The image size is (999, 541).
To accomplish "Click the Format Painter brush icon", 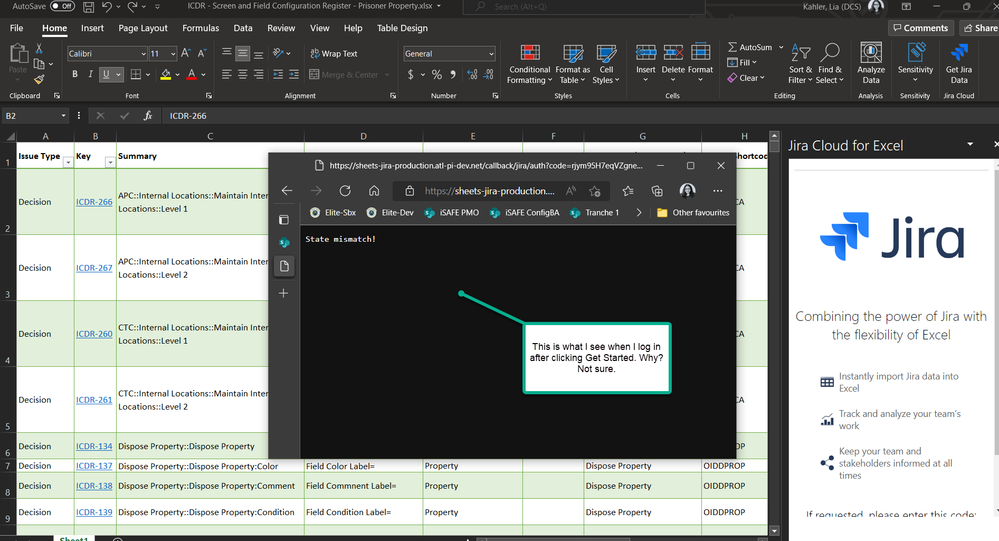I will click(x=39, y=78).
